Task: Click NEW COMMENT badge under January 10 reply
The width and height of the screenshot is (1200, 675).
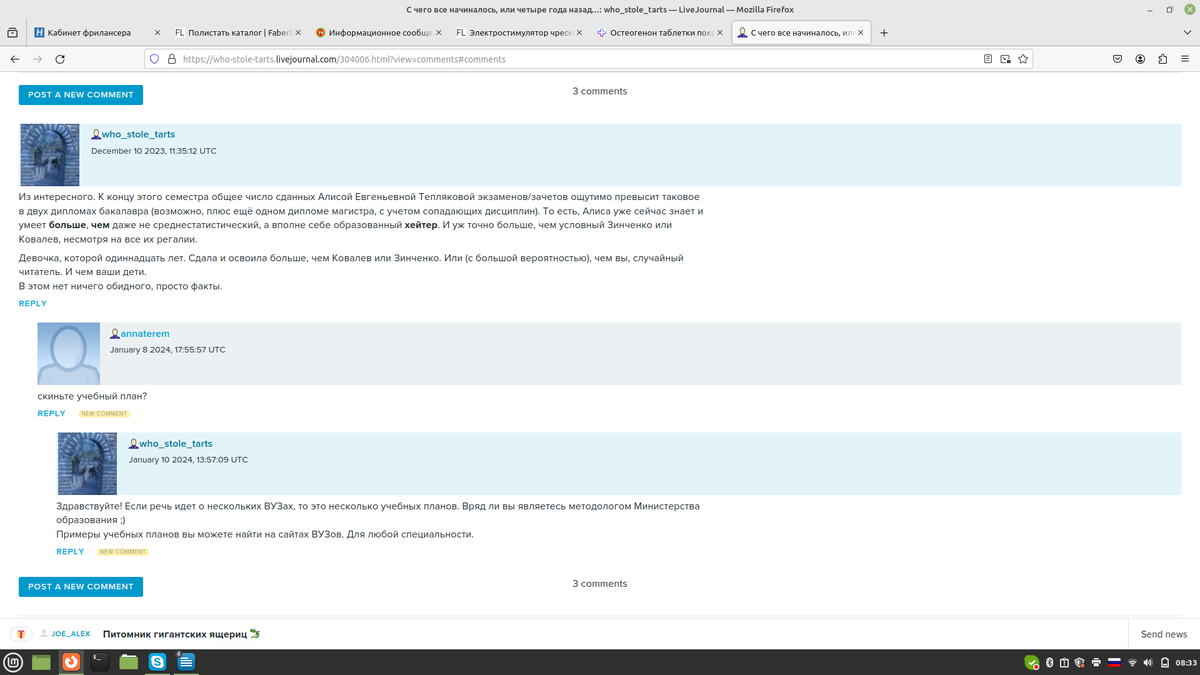Action: coord(123,552)
